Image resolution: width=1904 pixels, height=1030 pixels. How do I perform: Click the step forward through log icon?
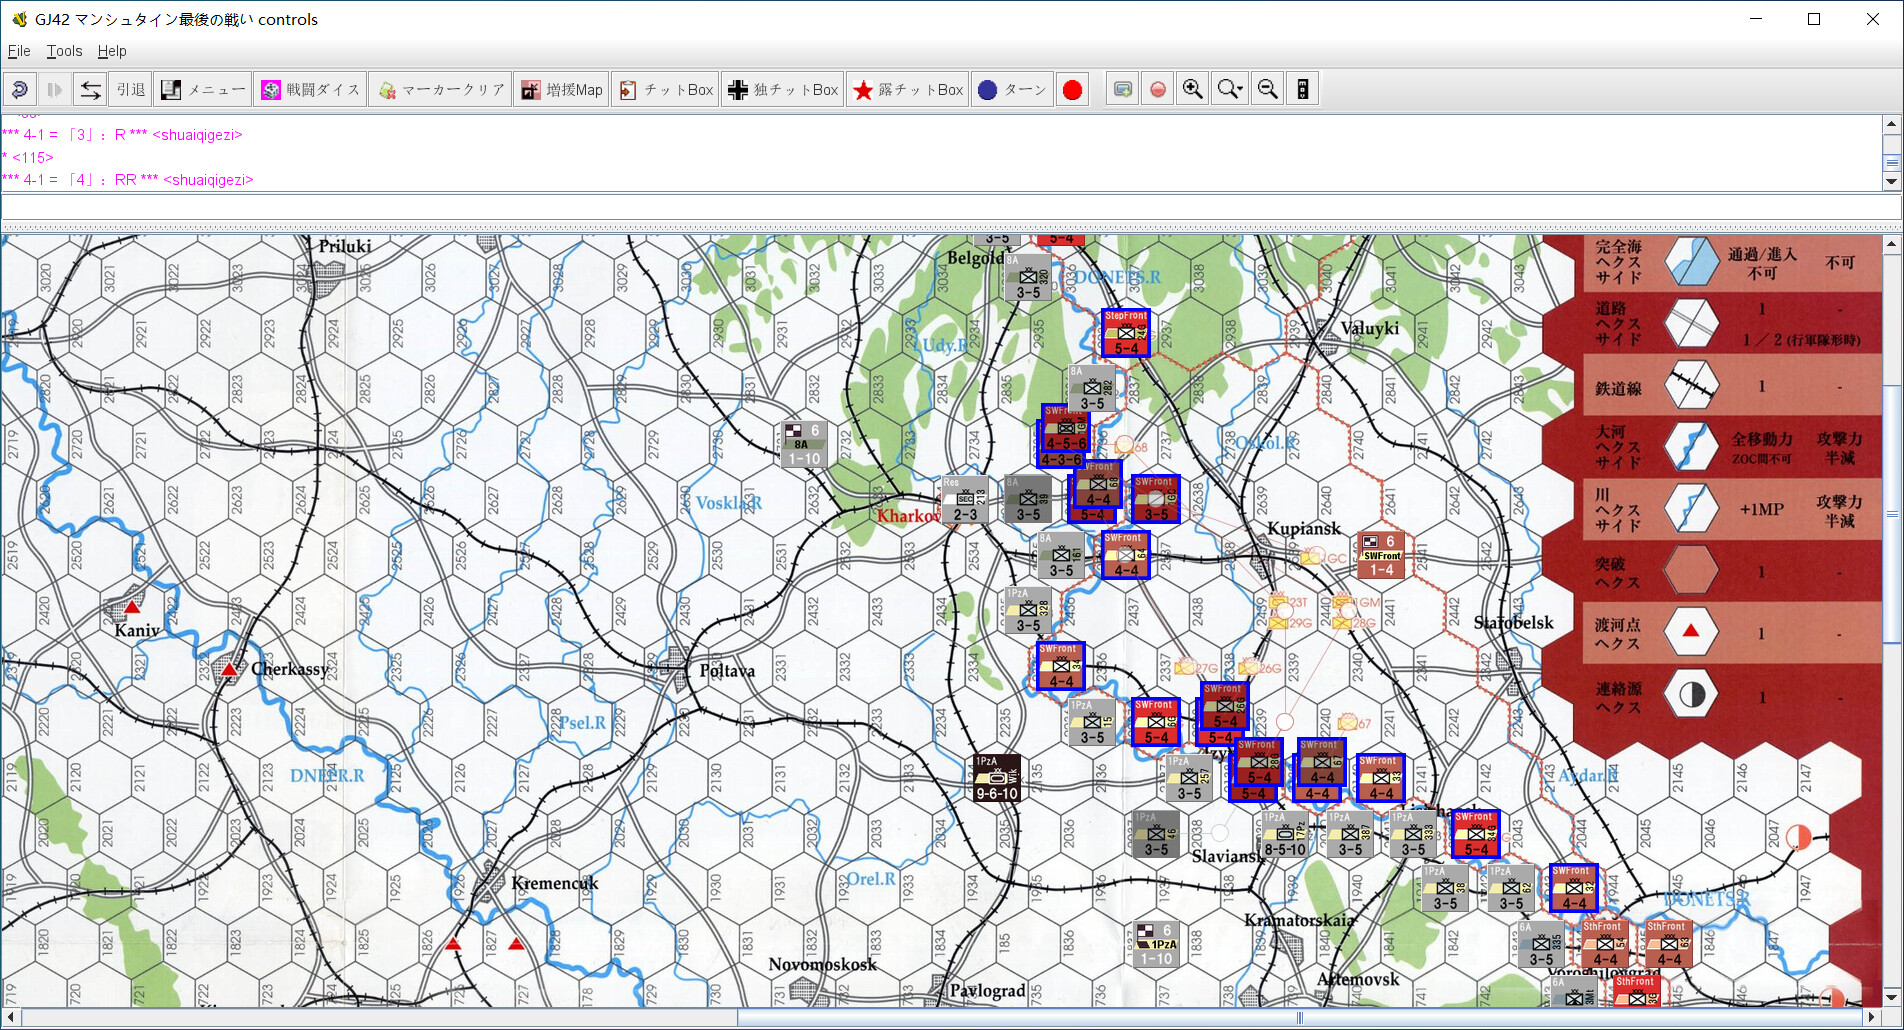[x=55, y=90]
